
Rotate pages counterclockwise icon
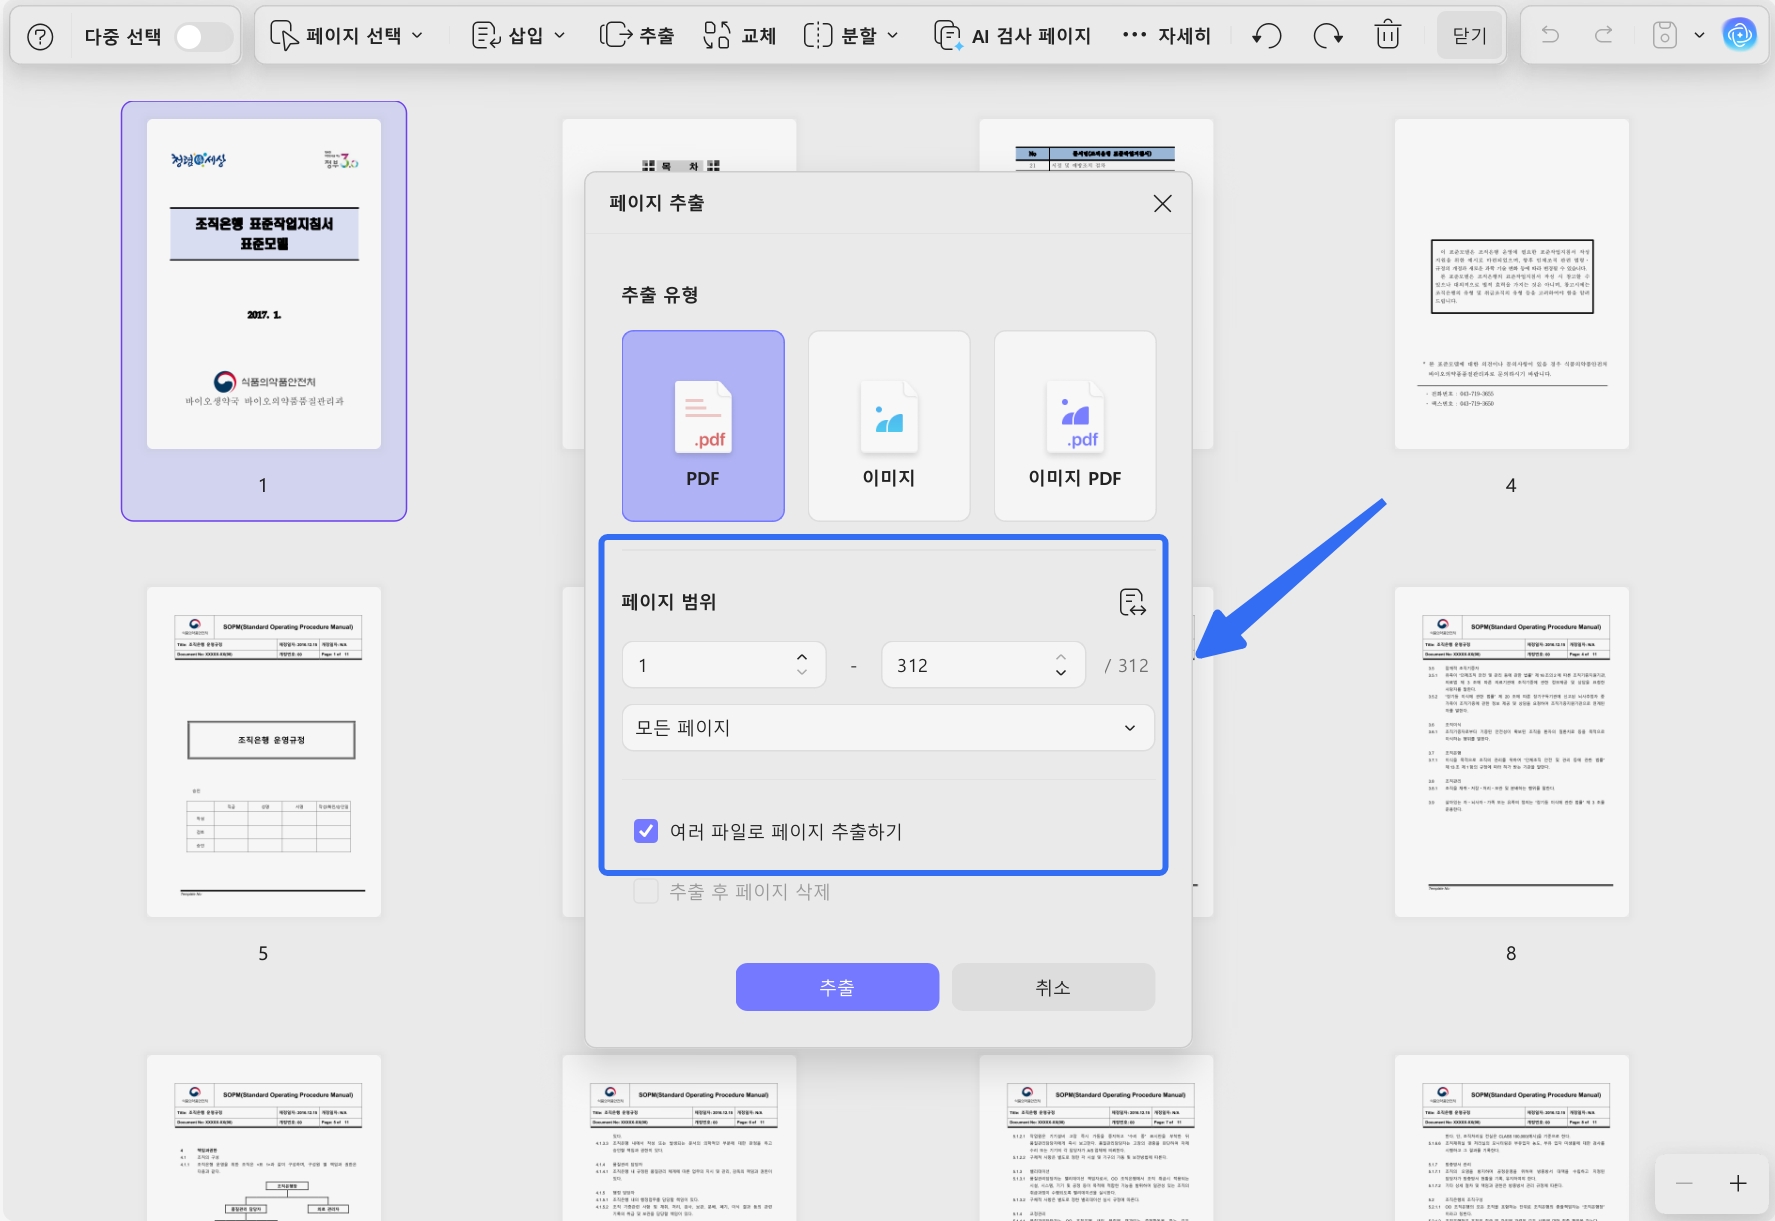coord(1267,36)
